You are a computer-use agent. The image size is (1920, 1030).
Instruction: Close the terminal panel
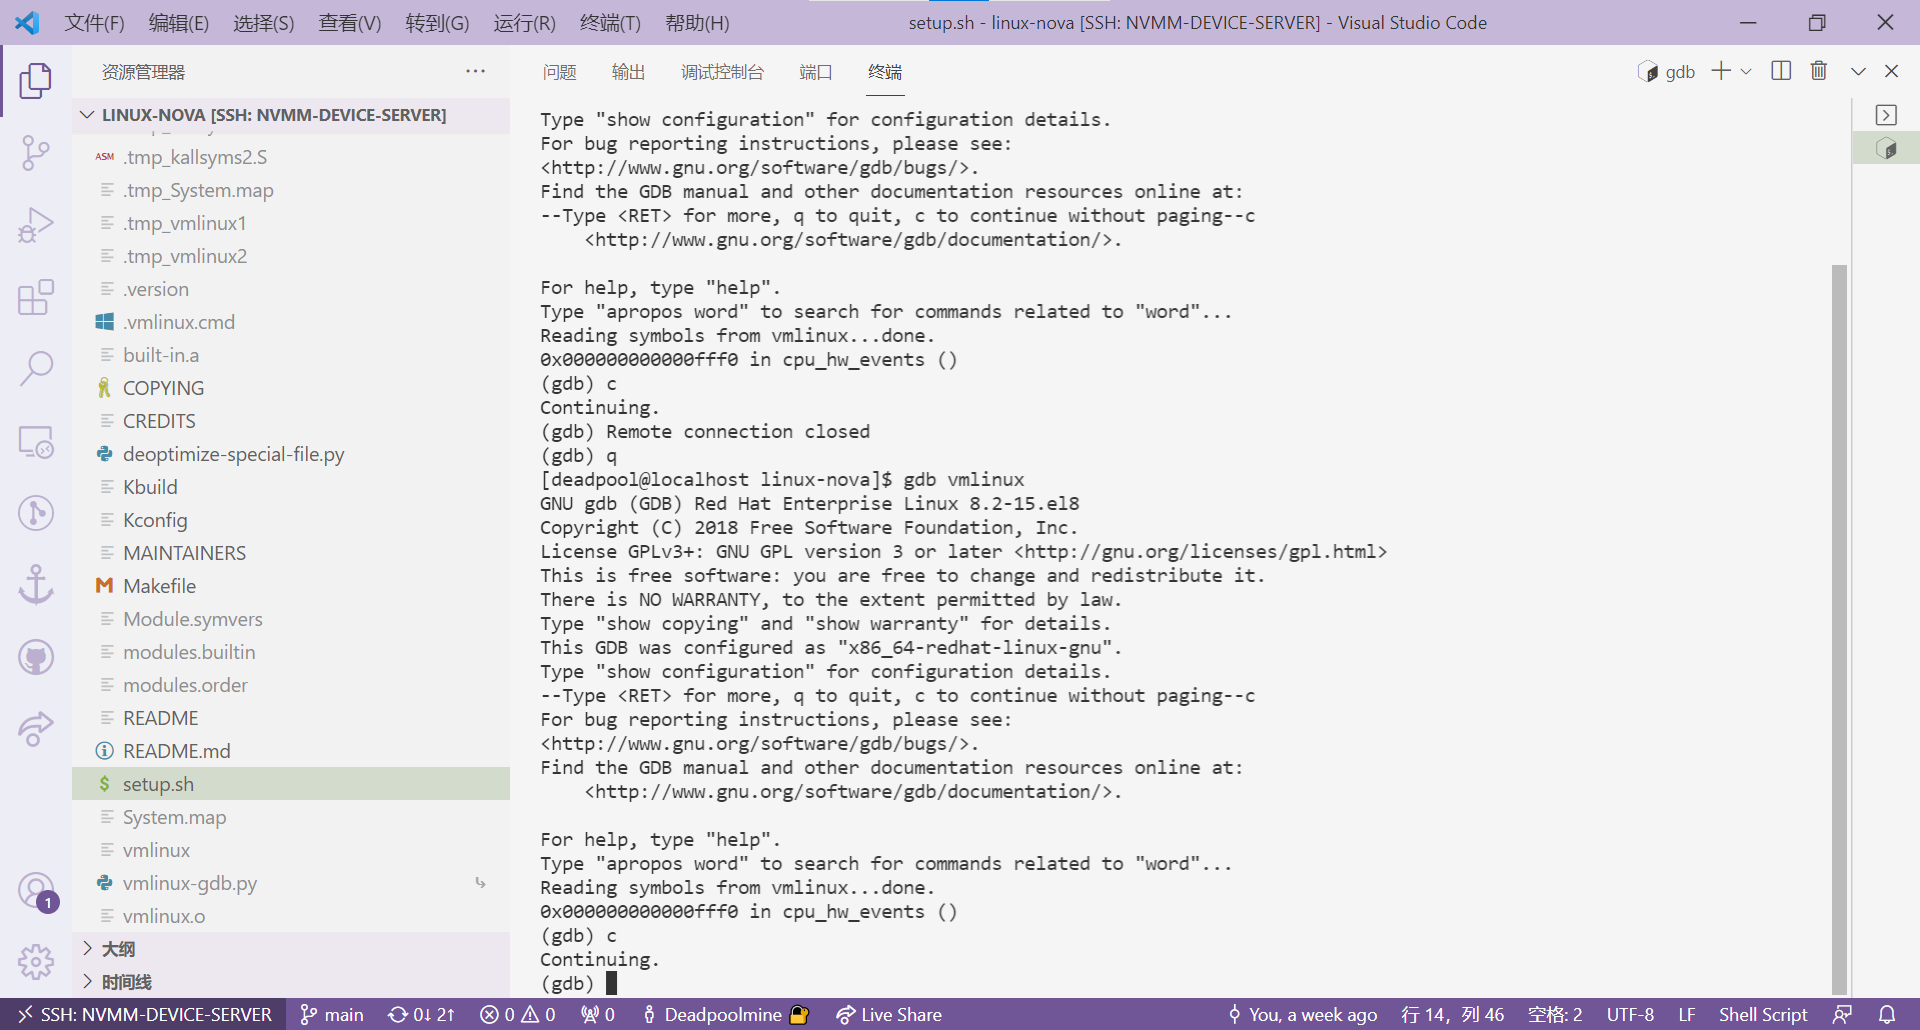(1891, 71)
